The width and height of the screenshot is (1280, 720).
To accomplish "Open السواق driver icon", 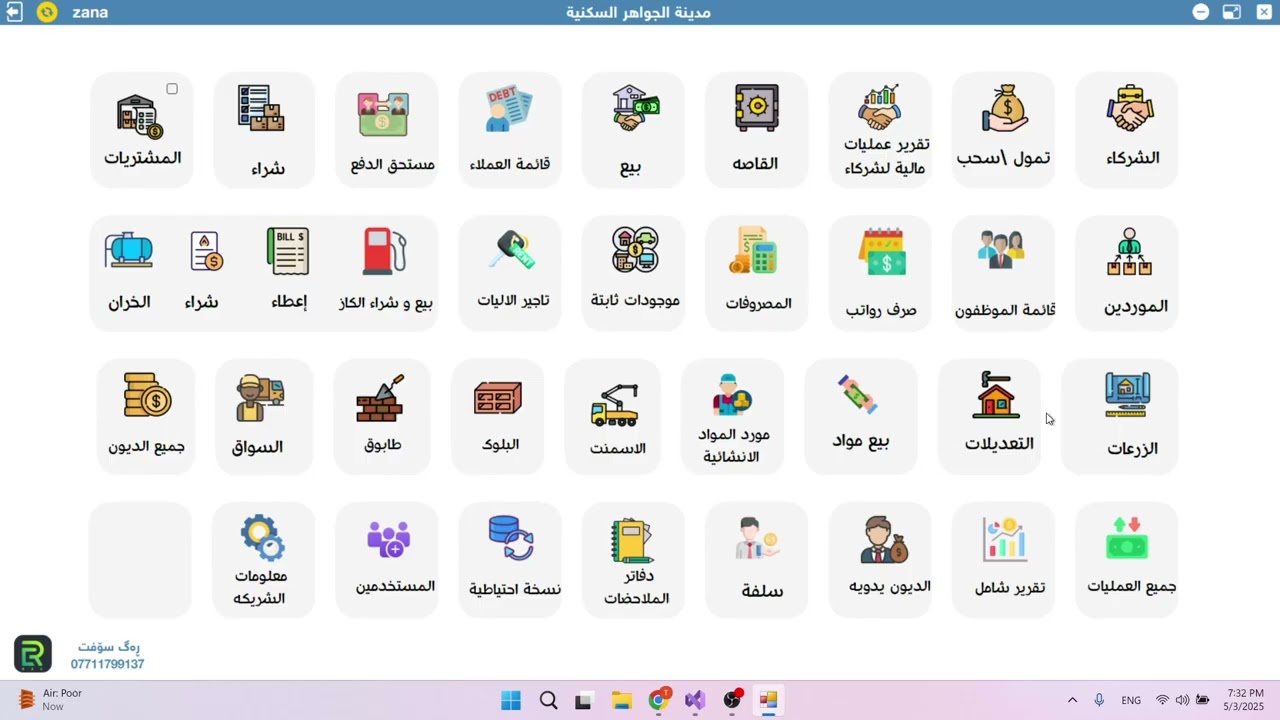I will 260,399.
